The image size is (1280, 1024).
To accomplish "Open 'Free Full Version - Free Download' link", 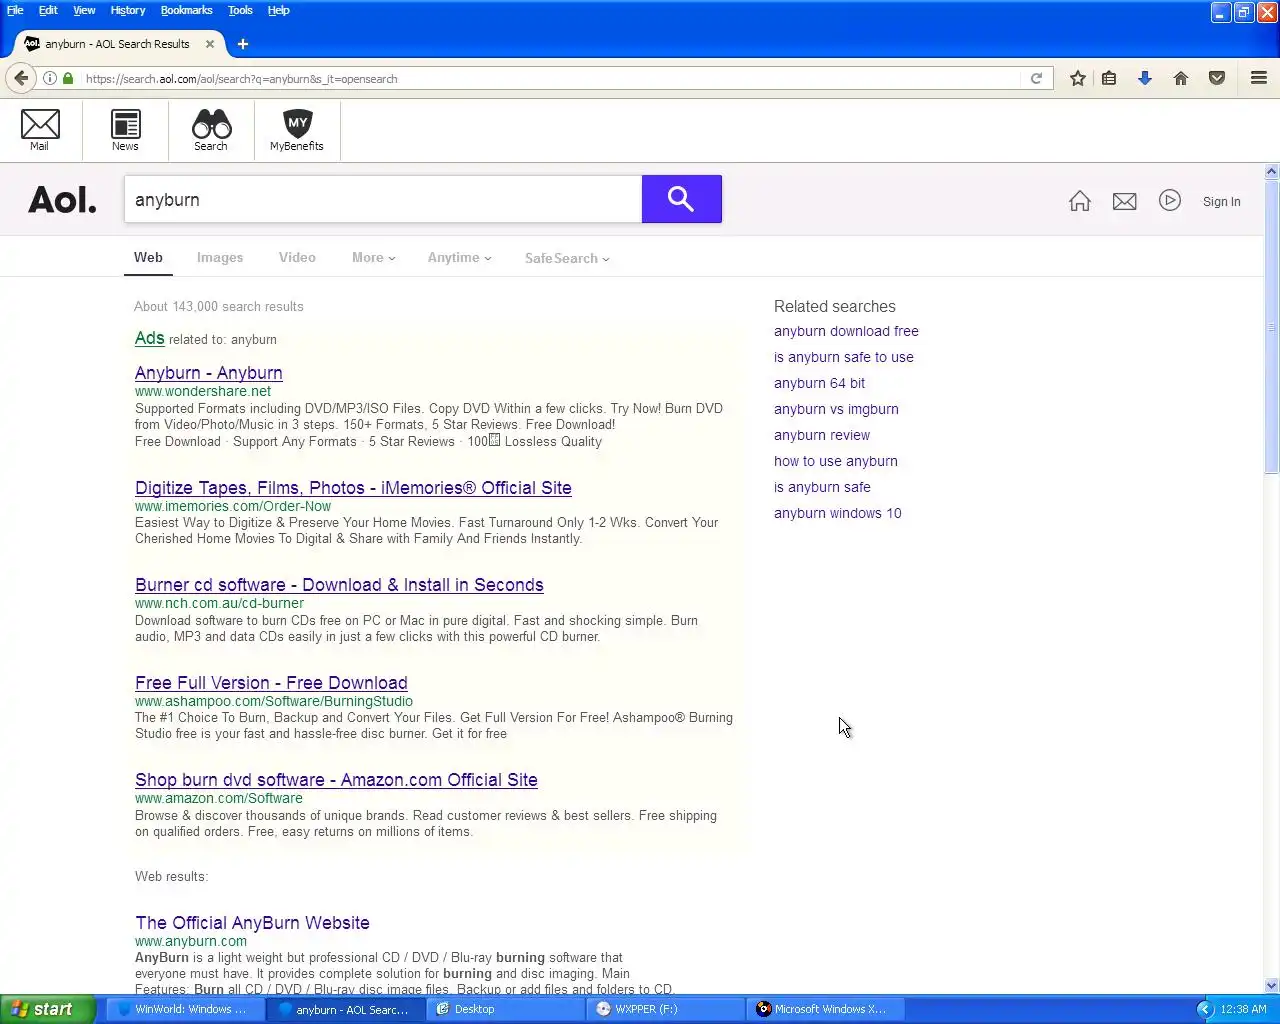I will pos(271,683).
